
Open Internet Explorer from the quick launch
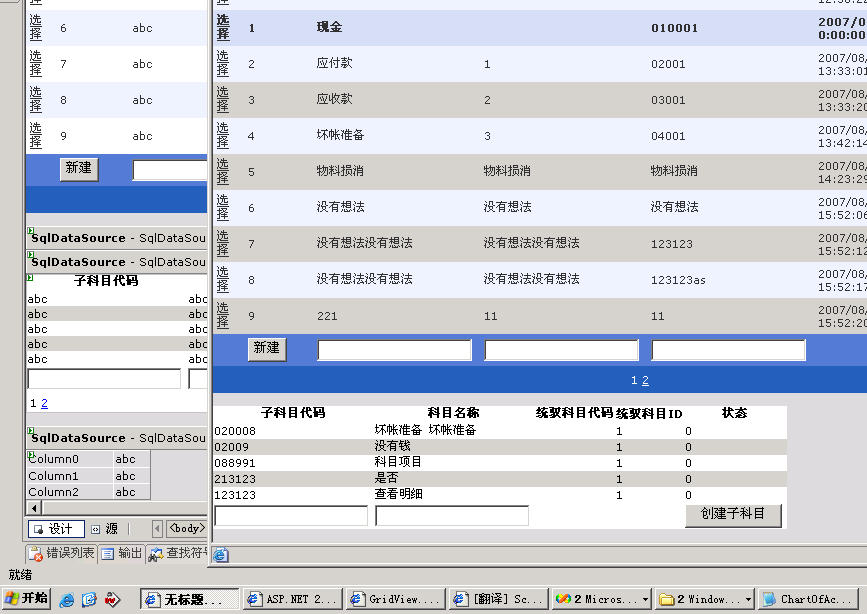pyautogui.click(x=66, y=599)
